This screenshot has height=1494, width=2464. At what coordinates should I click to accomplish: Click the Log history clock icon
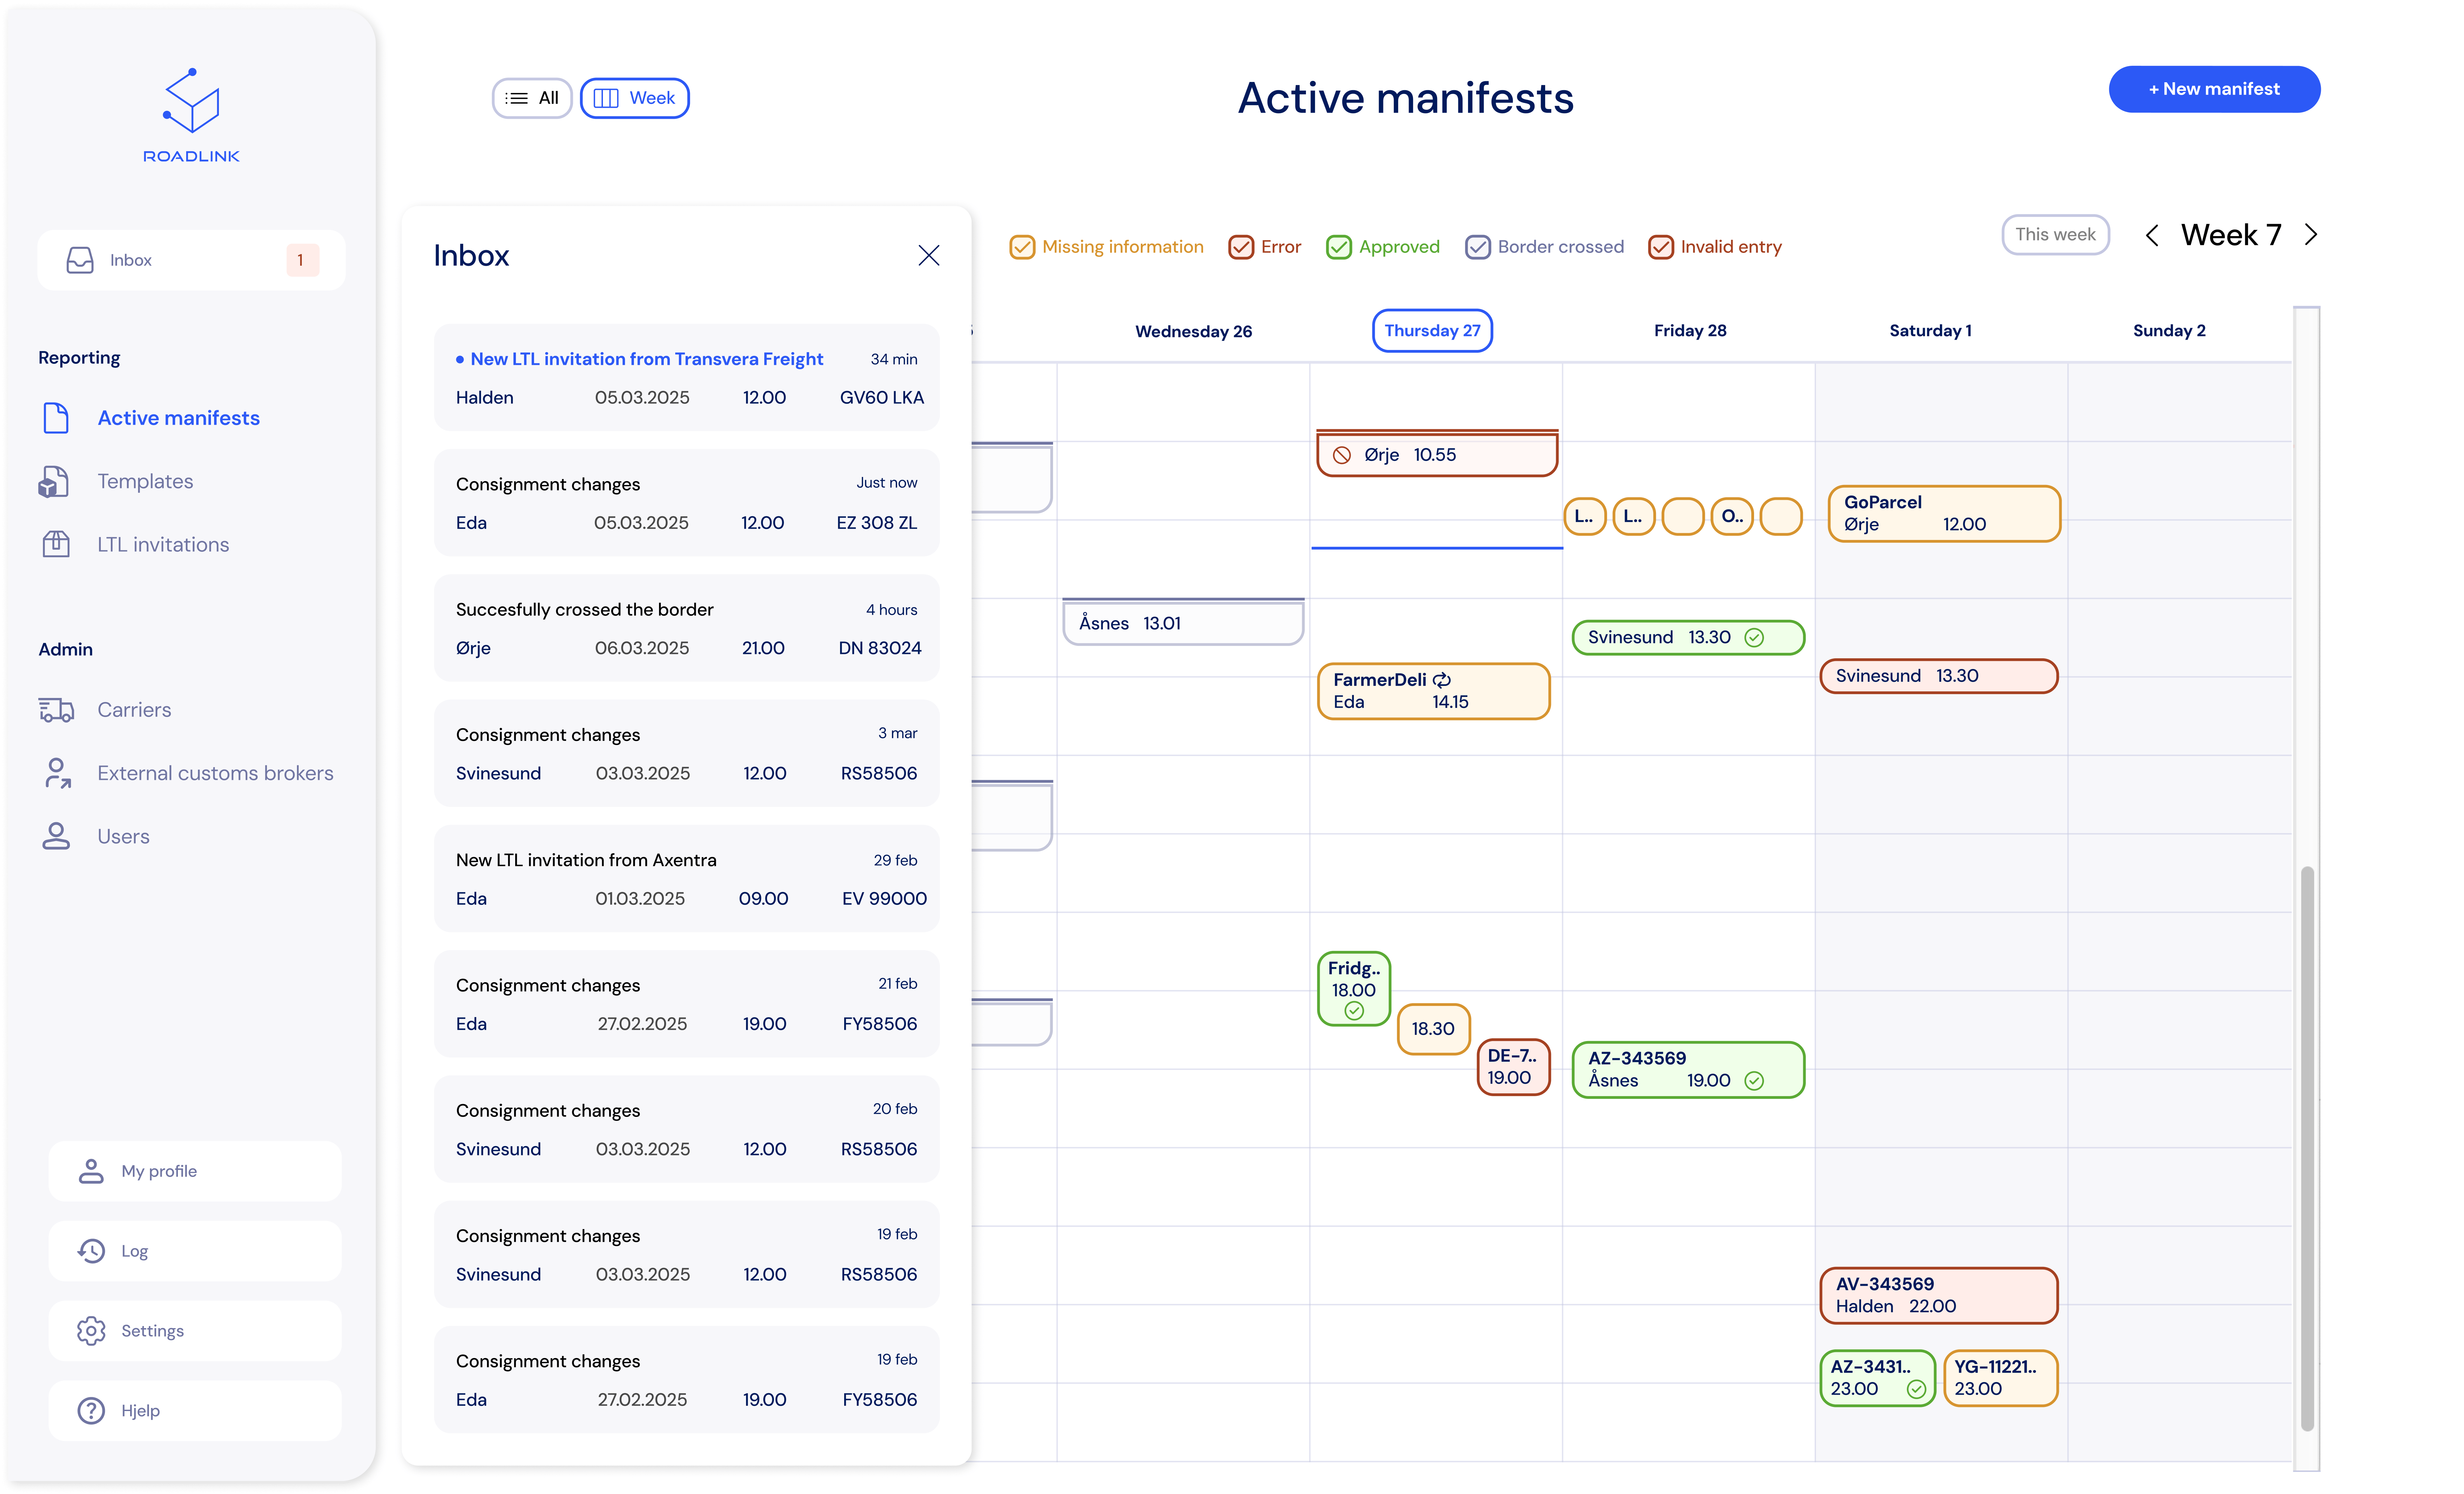(91, 1251)
